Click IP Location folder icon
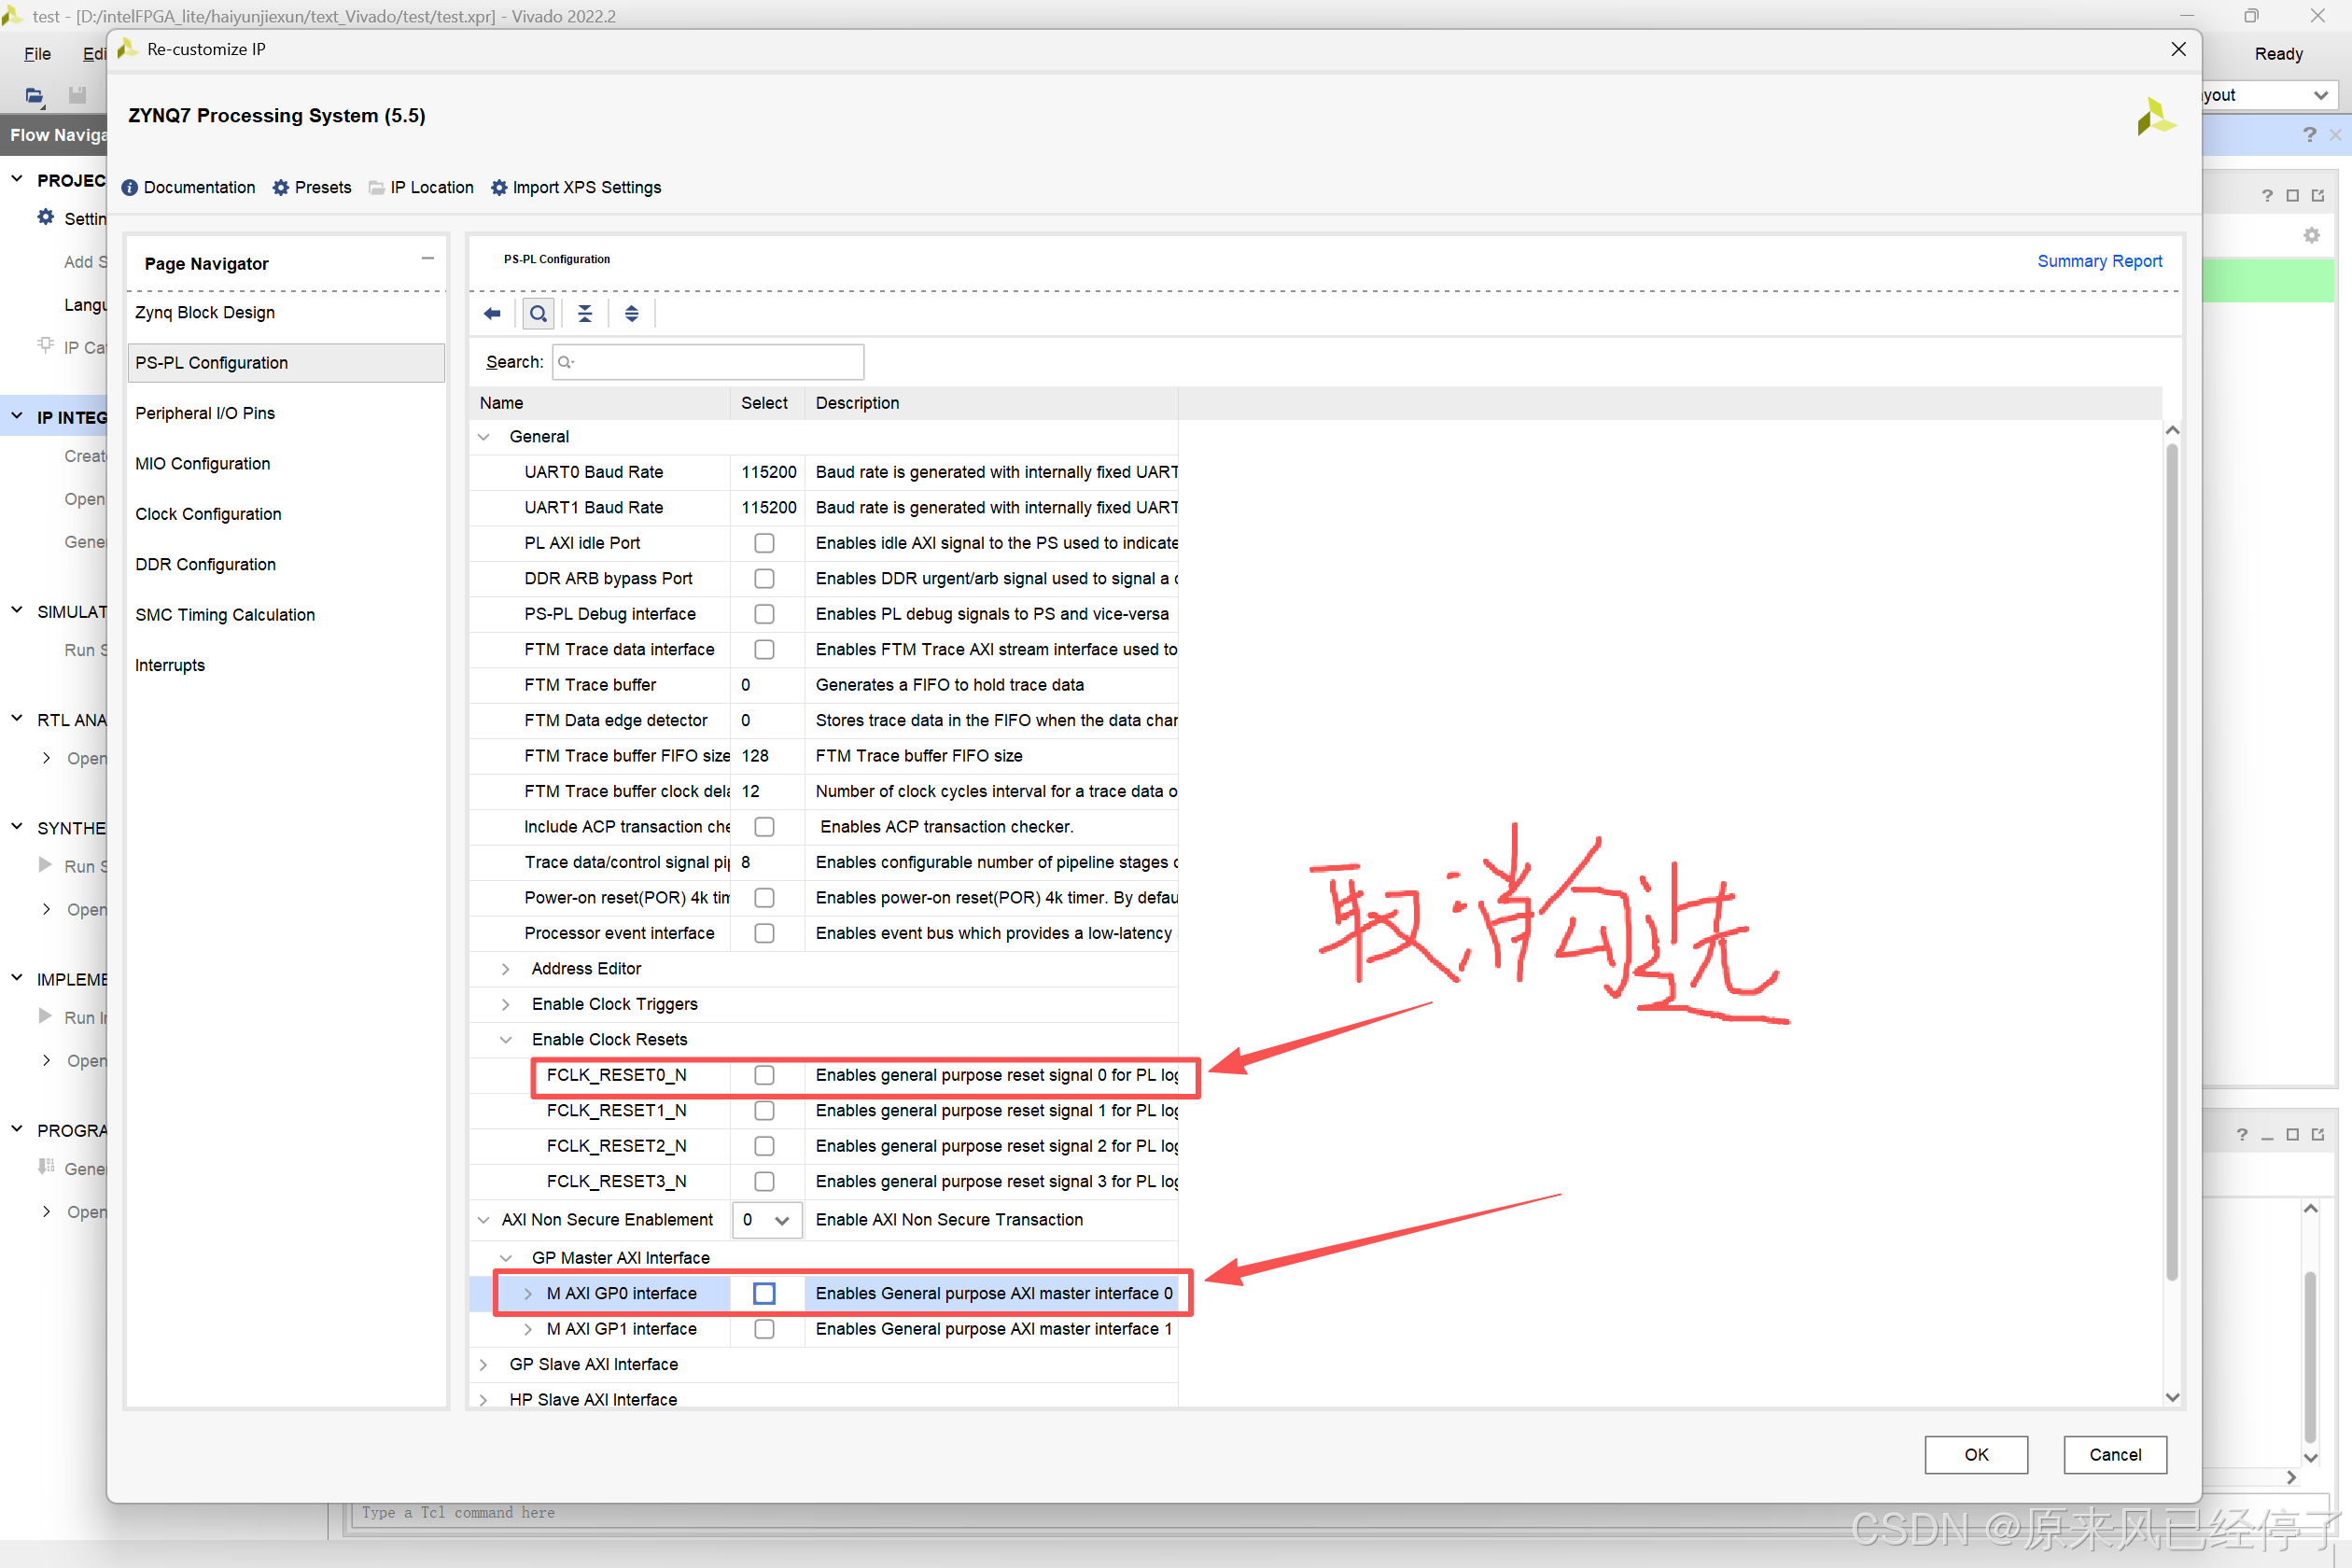 point(377,188)
